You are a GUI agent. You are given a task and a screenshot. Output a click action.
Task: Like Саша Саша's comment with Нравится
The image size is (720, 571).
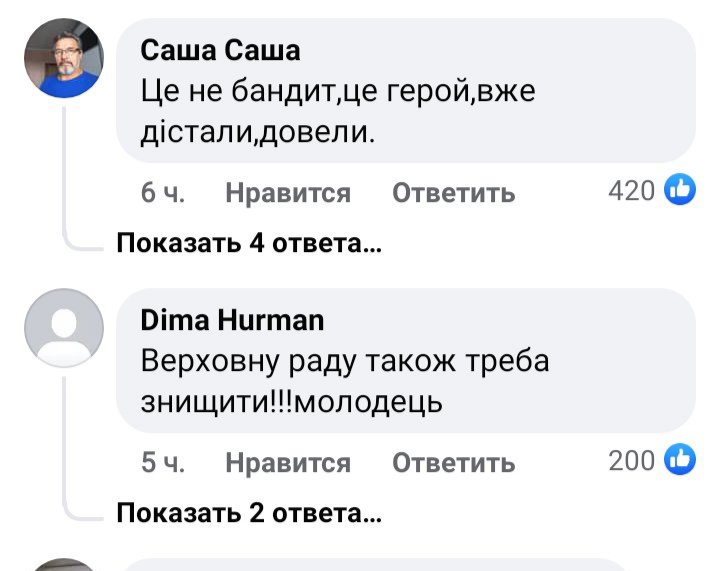click(288, 192)
